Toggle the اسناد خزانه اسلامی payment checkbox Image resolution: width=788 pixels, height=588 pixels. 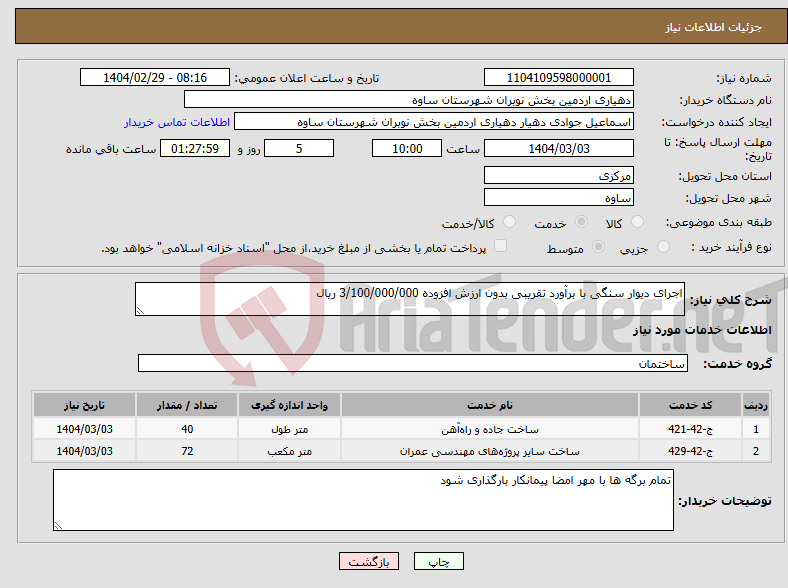pyautogui.click(x=501, y=246)
